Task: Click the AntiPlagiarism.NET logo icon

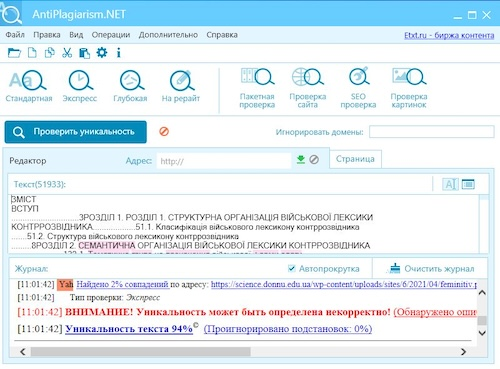Action: (11, 13)
